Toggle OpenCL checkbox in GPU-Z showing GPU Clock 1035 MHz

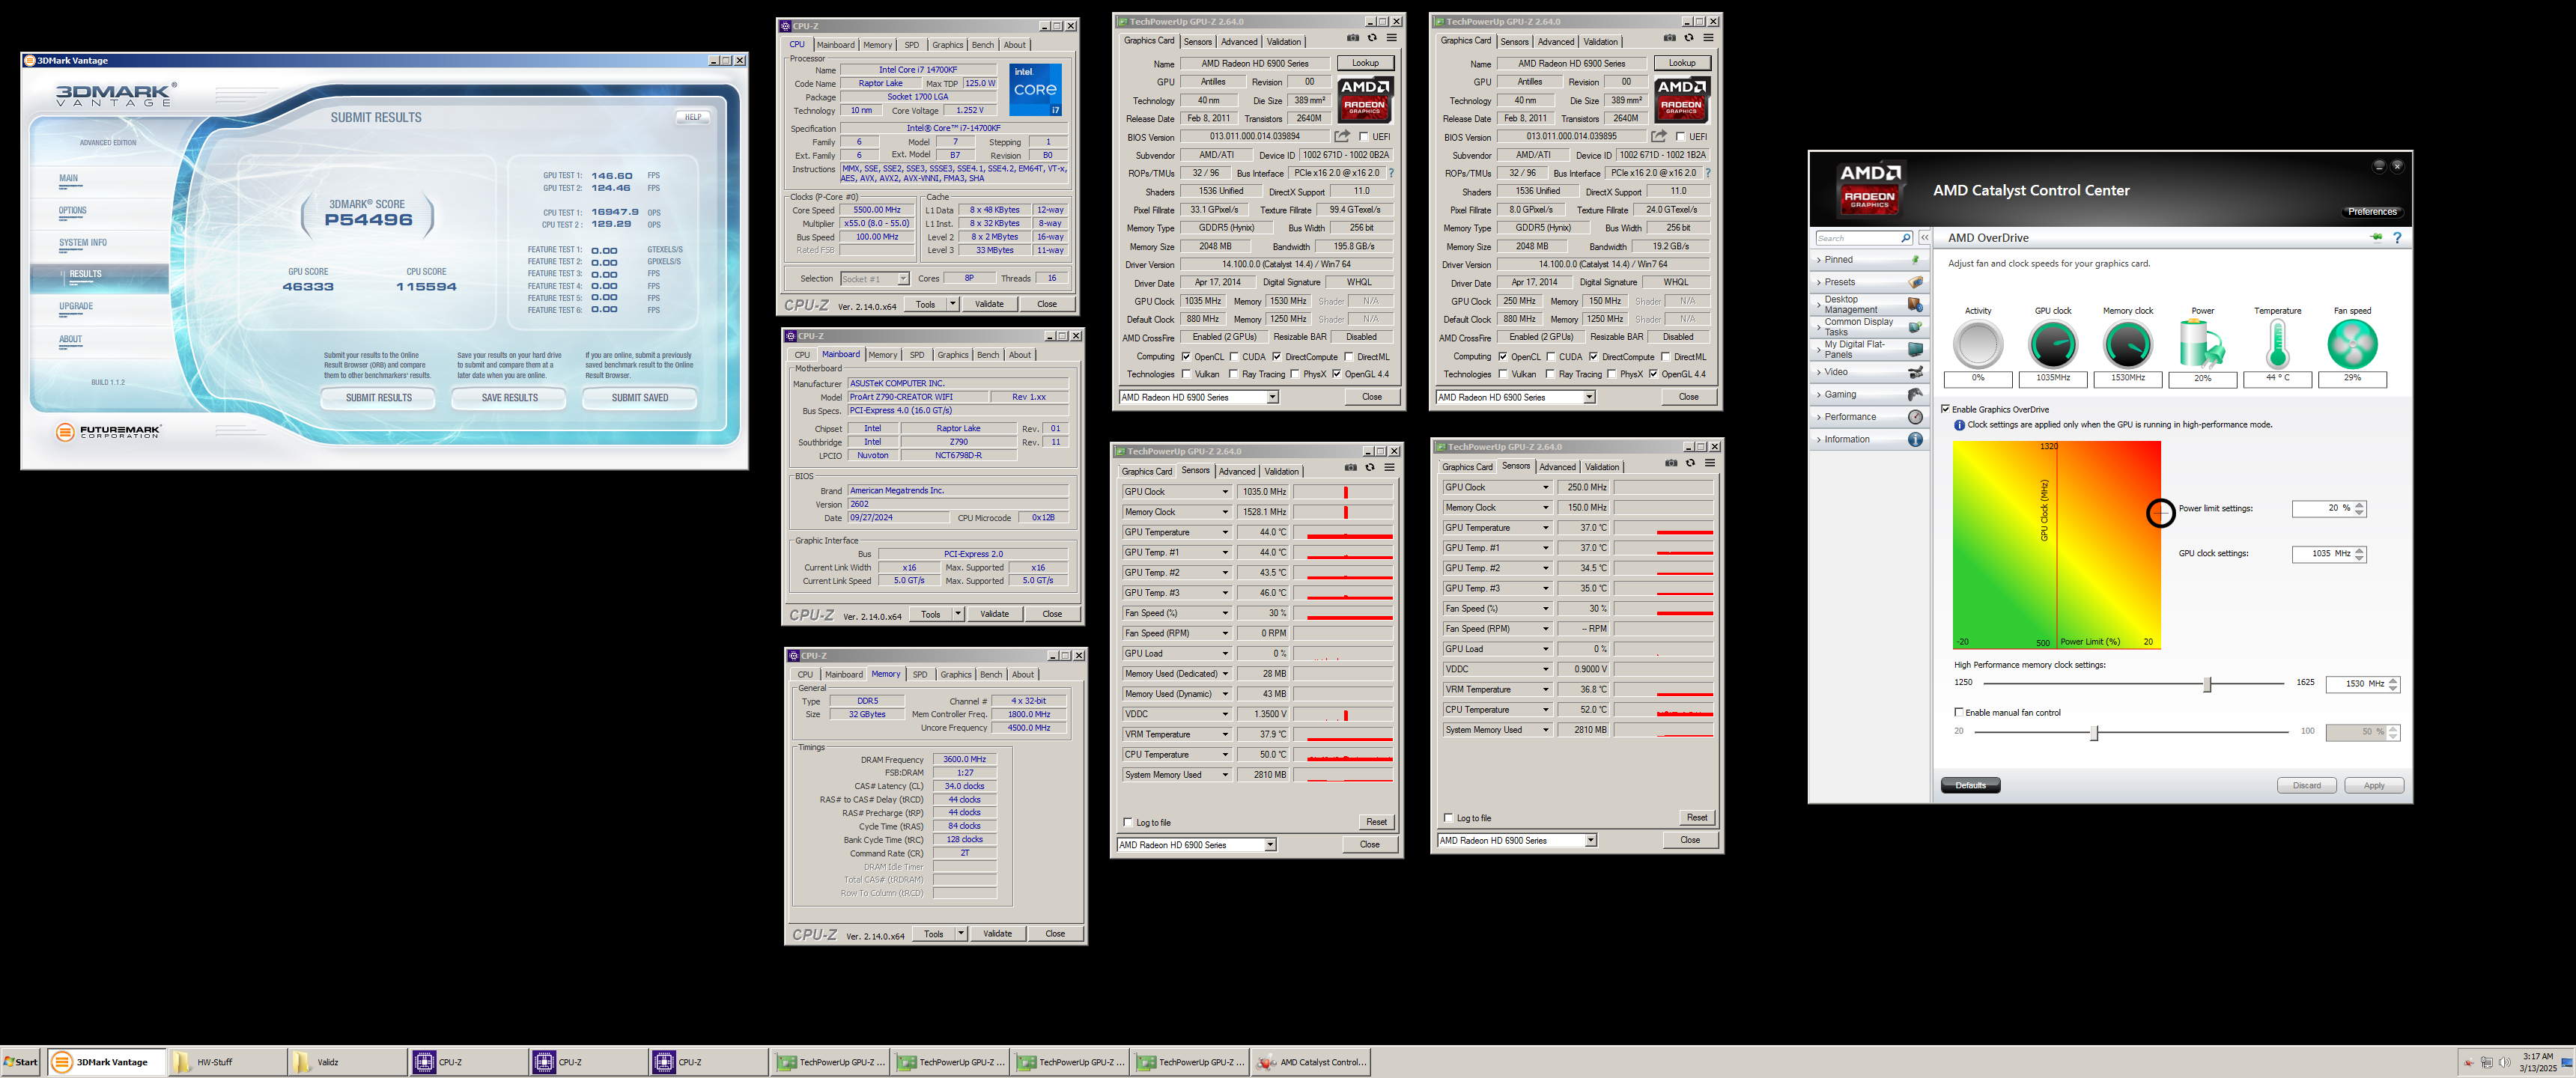point(1186,357)
